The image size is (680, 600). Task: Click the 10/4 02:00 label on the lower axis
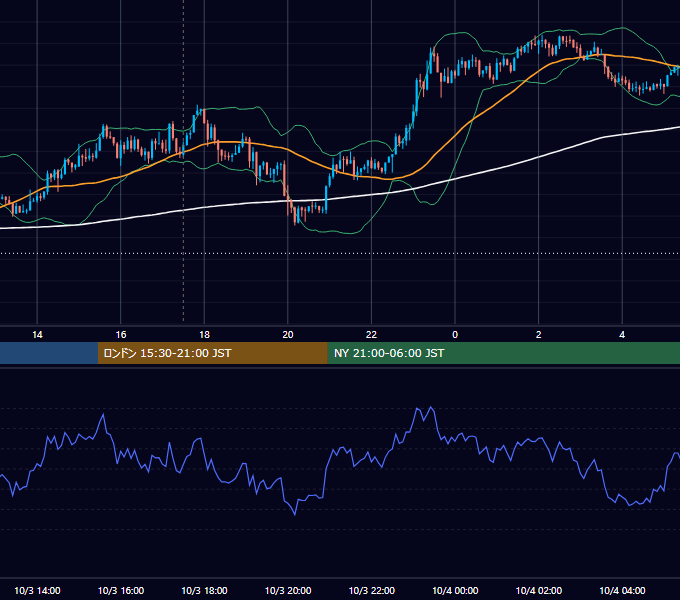(539, 590)
